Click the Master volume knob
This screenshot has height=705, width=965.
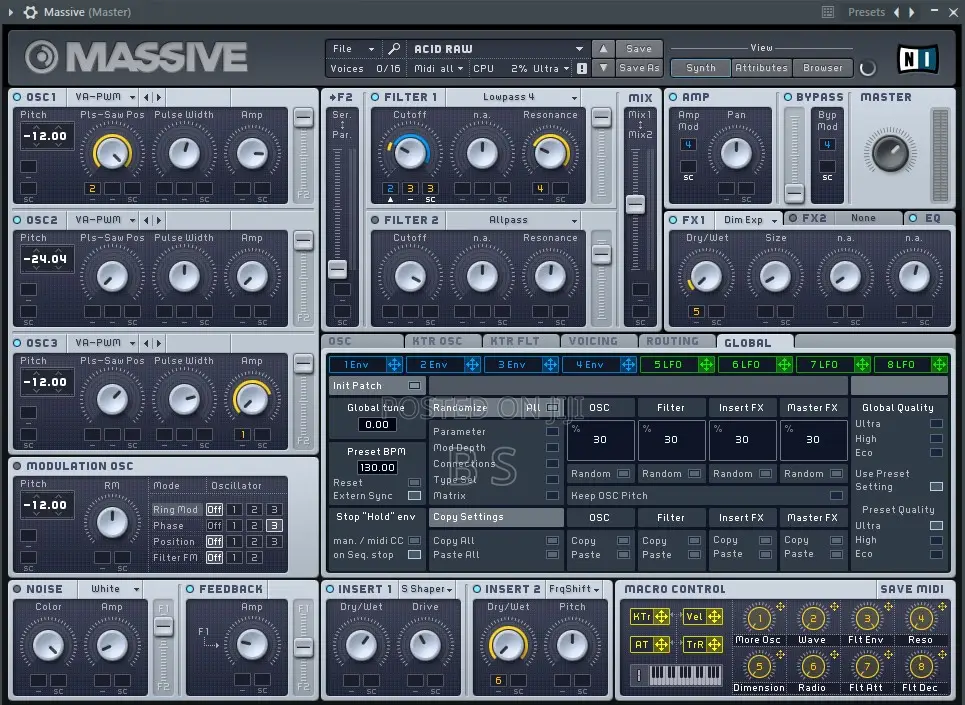pyautogui.click(x=889, y=153)
